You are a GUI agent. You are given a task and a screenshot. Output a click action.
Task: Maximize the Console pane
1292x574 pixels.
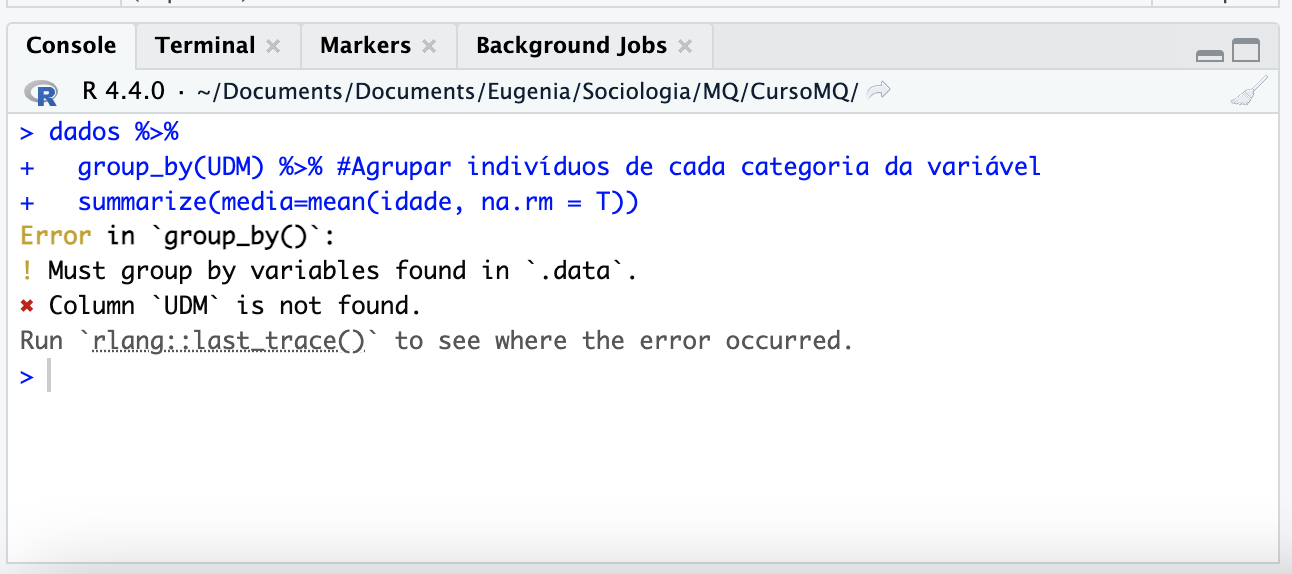1246,51
